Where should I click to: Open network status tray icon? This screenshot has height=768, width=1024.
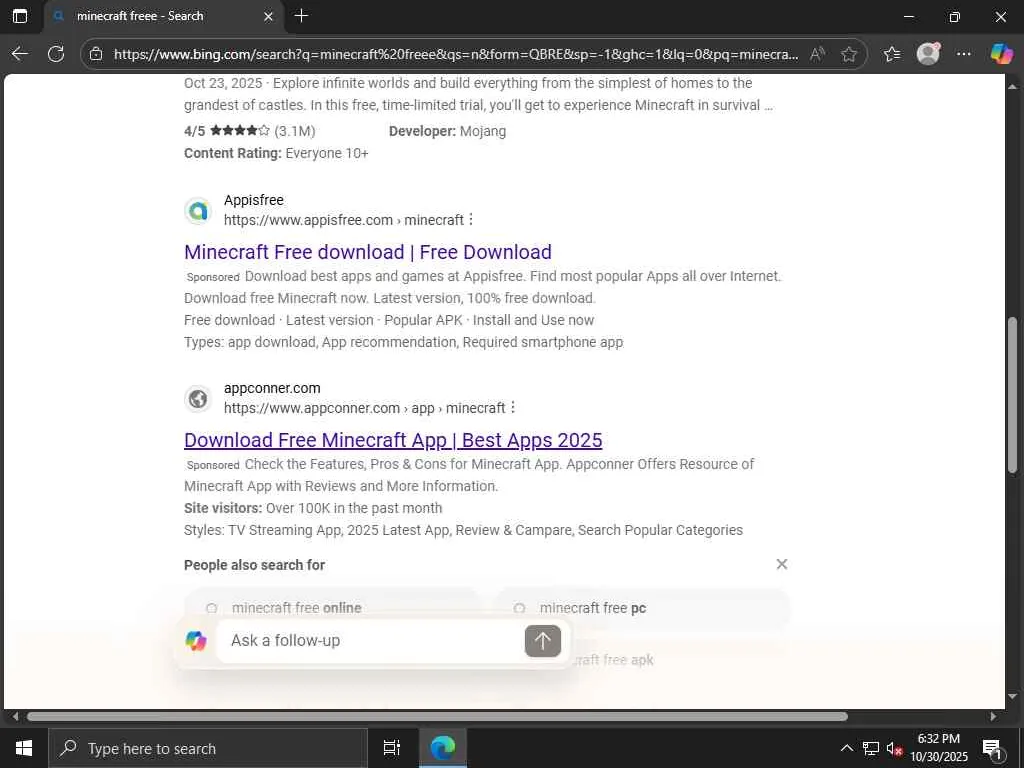pyautogui.click(x=871, y=748)
